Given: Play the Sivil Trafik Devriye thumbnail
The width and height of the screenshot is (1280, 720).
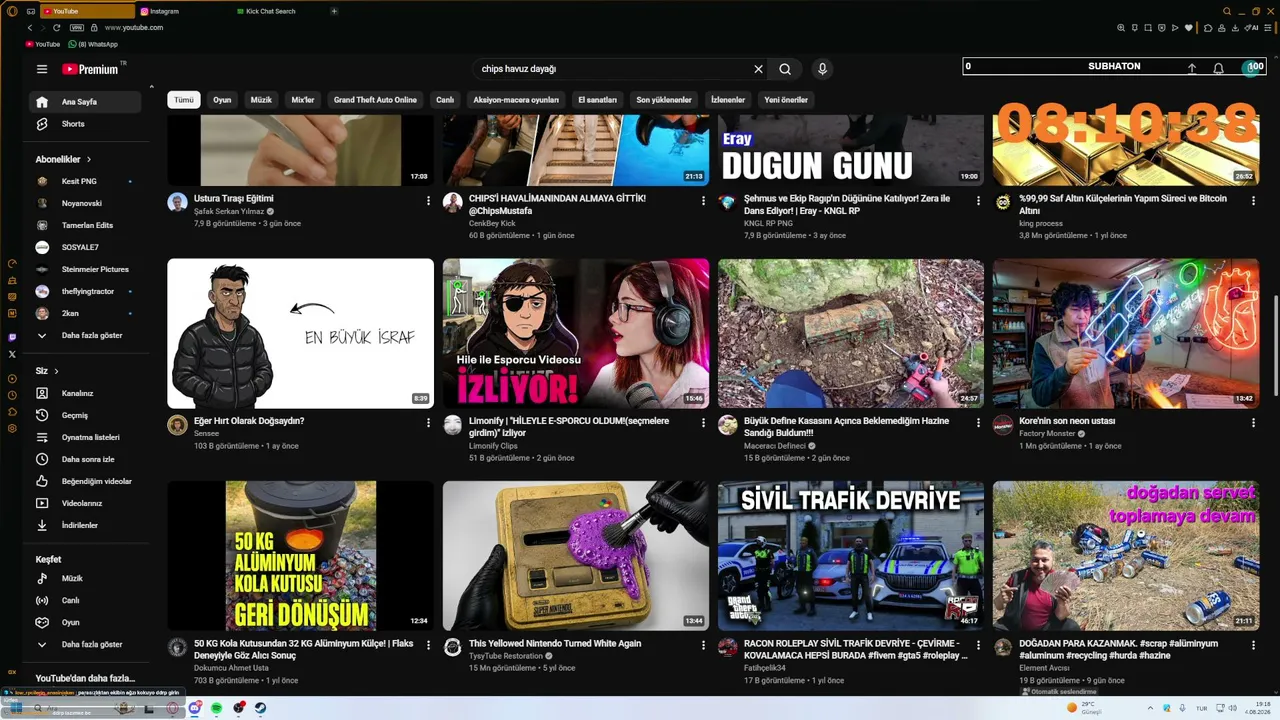Looking at the screenshot, I should click(x=851, y=556).
